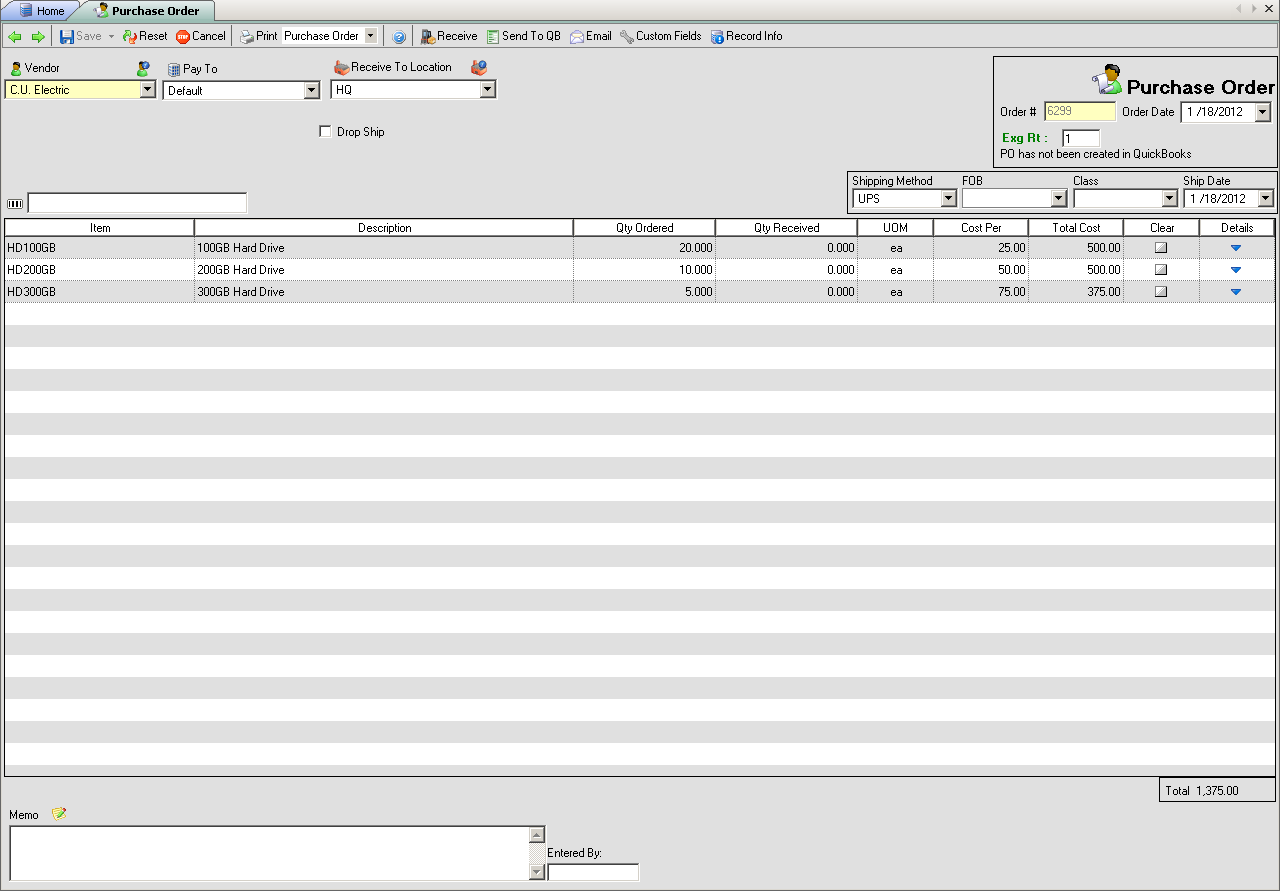Image resolution: width=1280 pixels, height=891 pixels.
Task: Toggle Clear checkbox for HD300GB row
Action: 1161,292
